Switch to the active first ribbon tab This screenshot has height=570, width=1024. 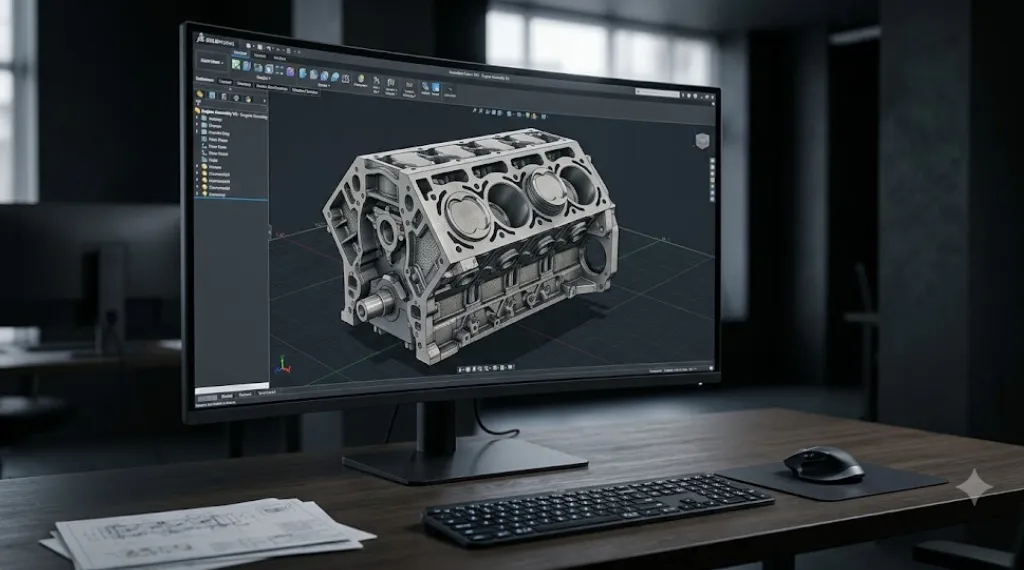(x=240, y=54)
